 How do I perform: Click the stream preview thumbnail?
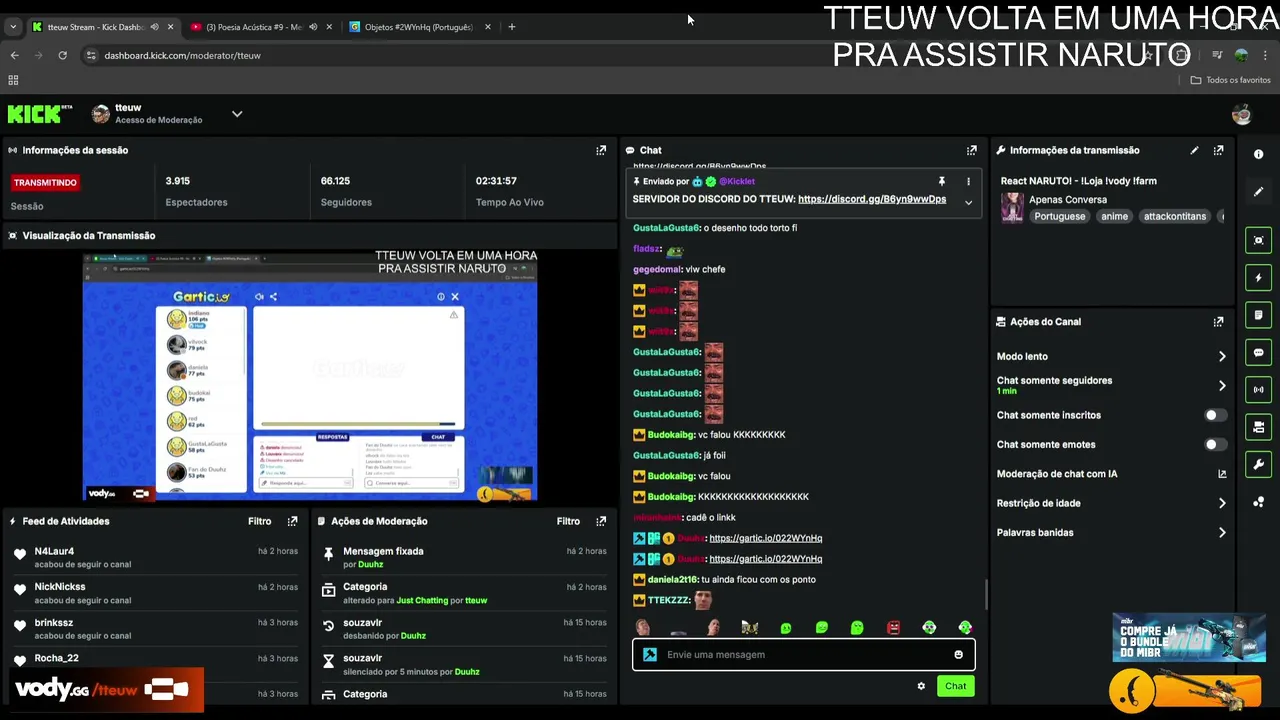coord(310,377)
